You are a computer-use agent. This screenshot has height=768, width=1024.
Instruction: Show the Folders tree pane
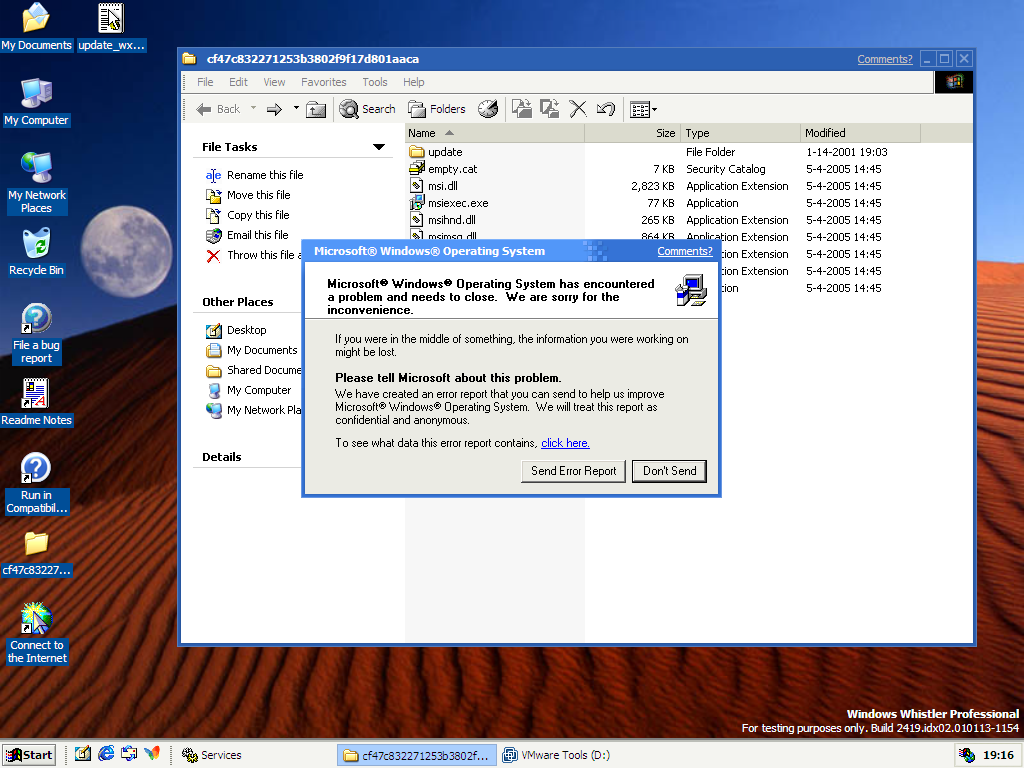[436, 109]
